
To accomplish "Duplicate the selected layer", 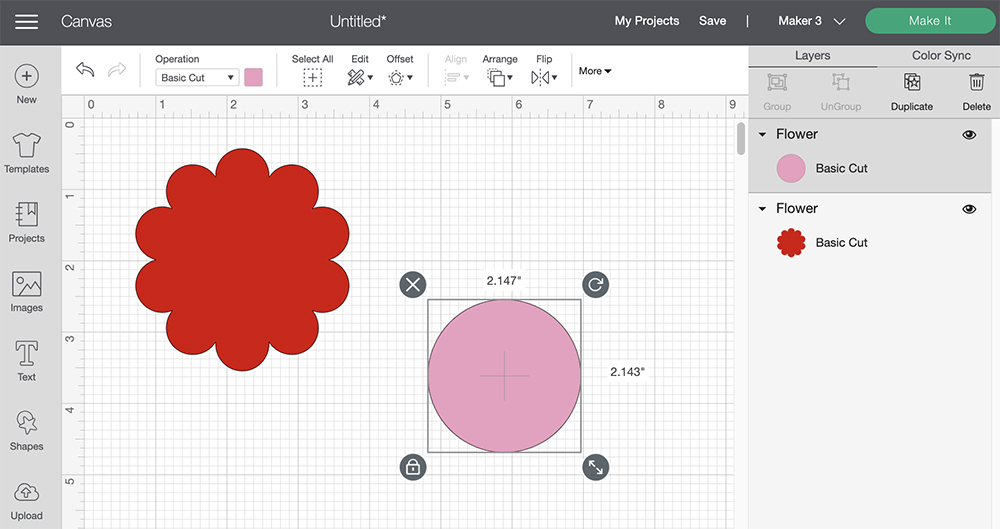I will pyautogui.click(x=912, y=92).
